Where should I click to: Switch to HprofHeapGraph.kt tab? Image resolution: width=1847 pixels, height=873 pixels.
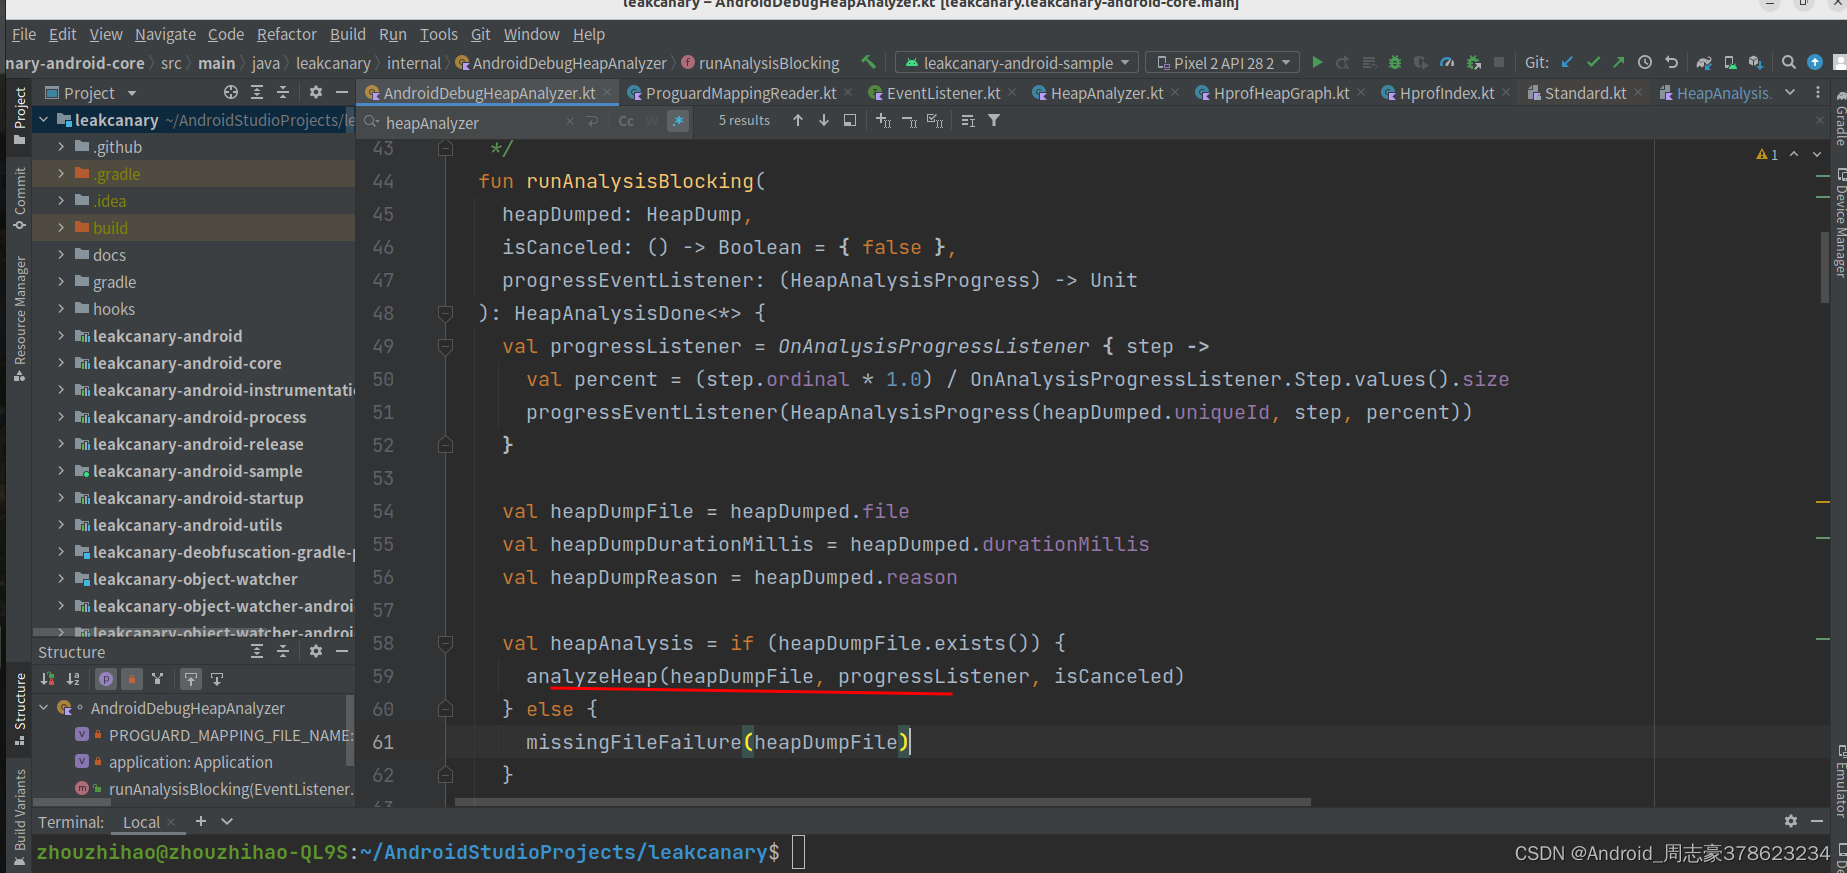tap(1281, 93)
